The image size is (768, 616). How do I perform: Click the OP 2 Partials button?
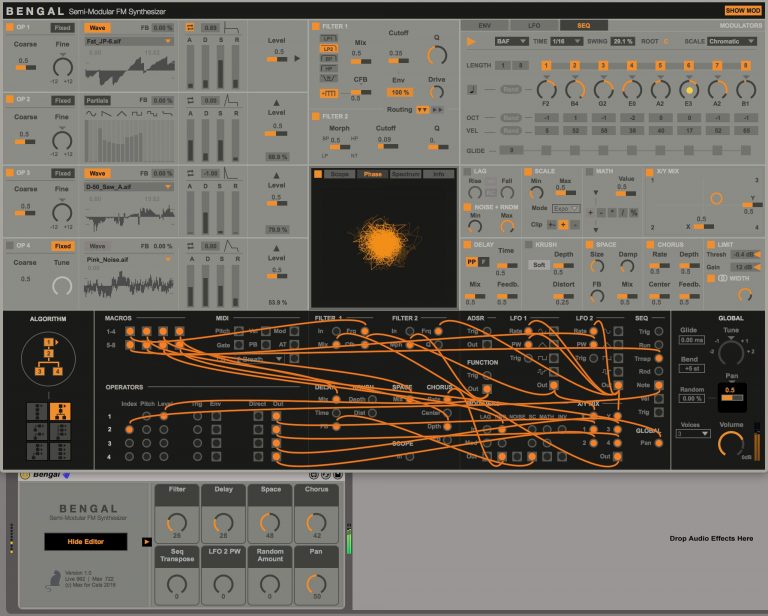click(x=97, y=100)
